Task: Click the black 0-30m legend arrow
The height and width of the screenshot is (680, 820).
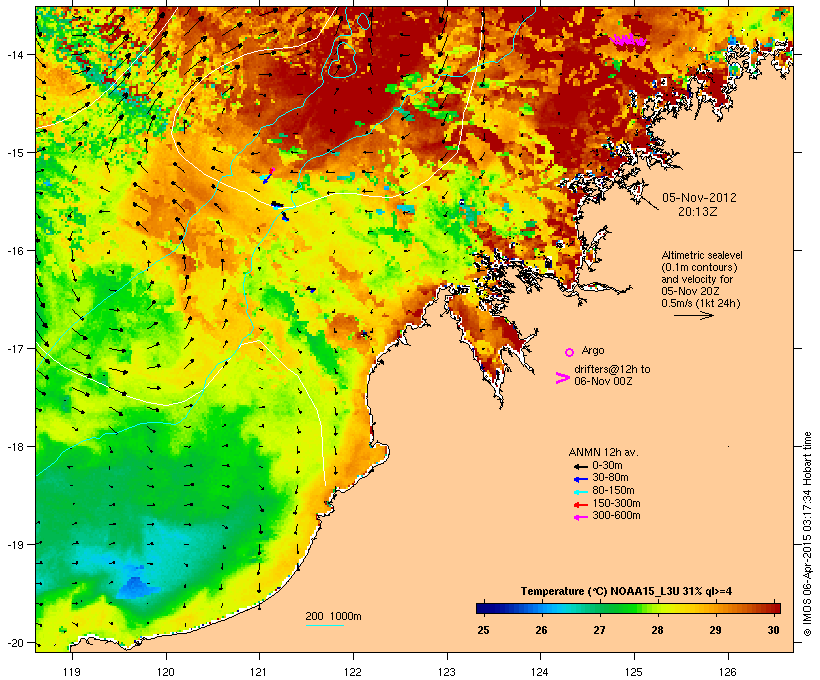Action: pos(581,466)
